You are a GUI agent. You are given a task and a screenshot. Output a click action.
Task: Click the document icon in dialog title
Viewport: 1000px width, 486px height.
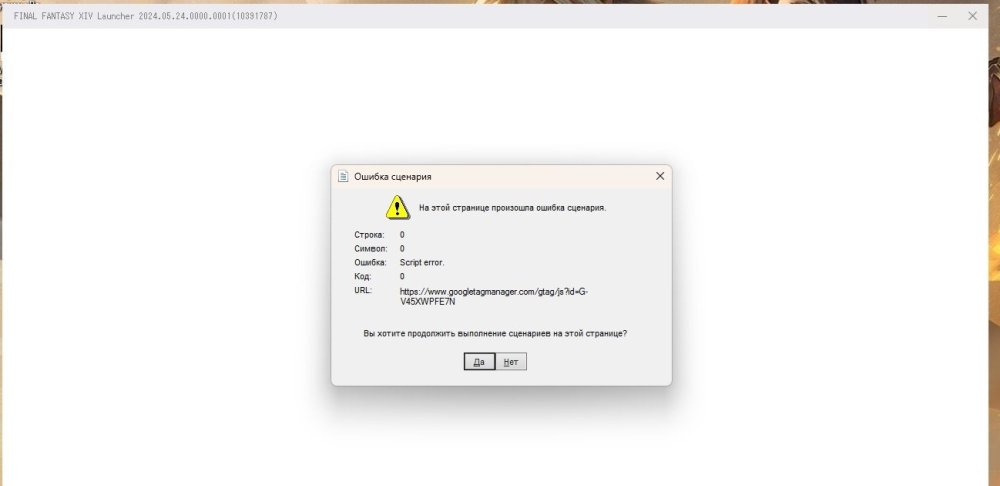[x=343, y=176]
